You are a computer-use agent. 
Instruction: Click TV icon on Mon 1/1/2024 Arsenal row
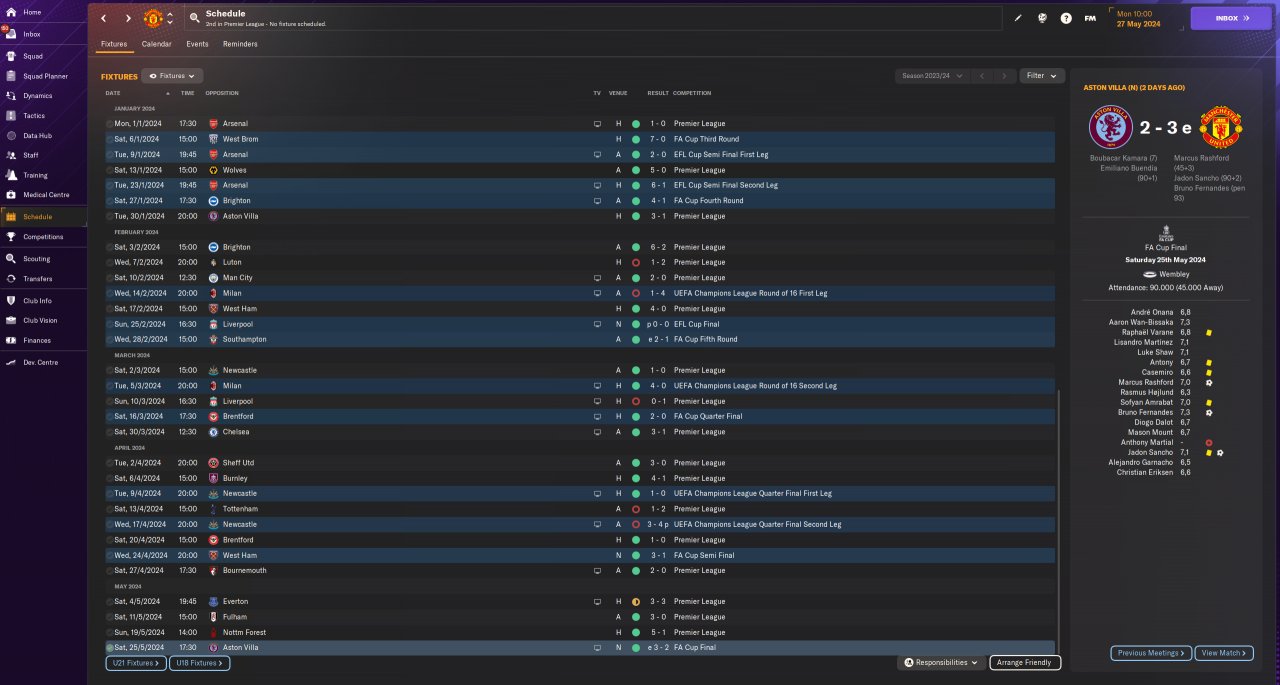point(597,123)
